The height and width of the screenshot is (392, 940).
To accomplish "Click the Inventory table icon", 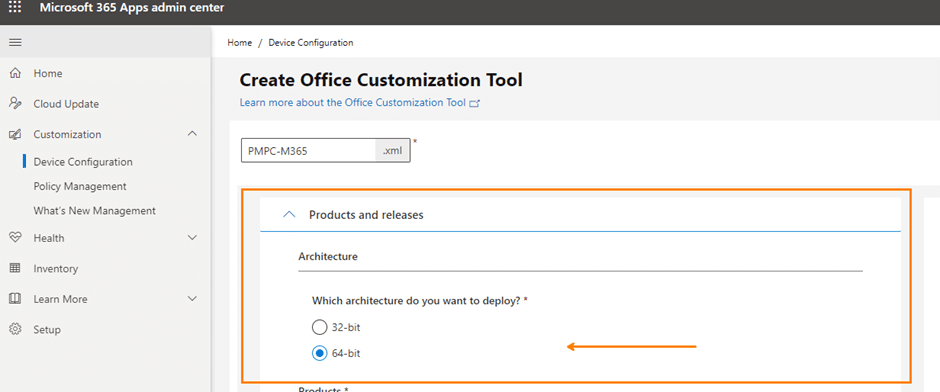I will pos(16,269).
